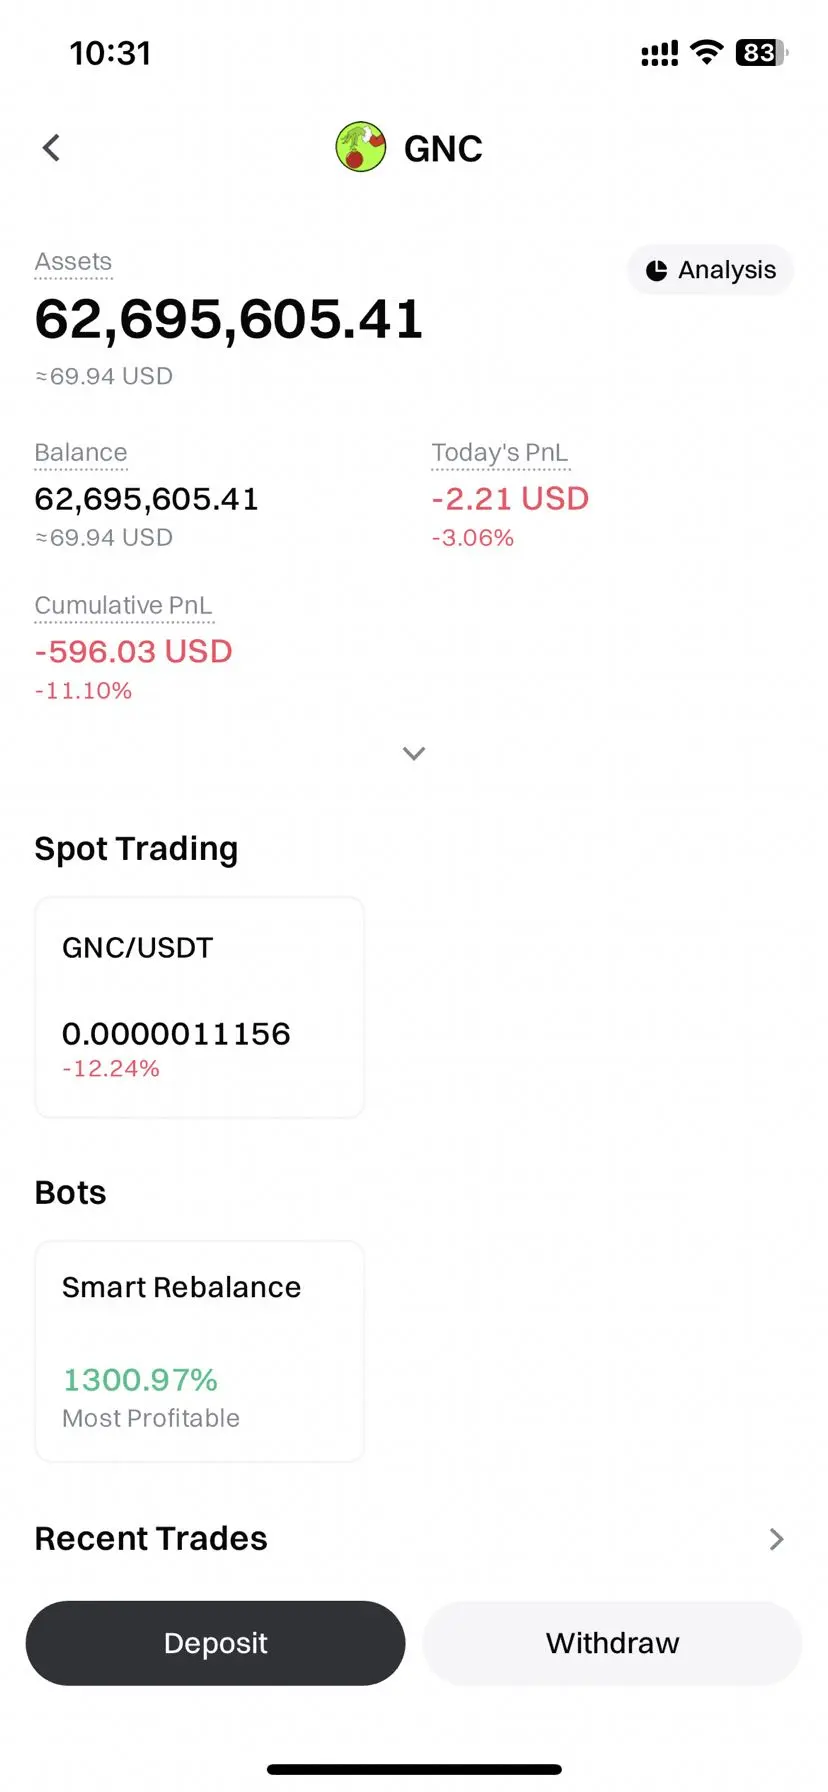This screenshot has height=1792, width=828.
Task: Open the GNC/USDT spot trading card
Action: click(x=199, y=1007)
